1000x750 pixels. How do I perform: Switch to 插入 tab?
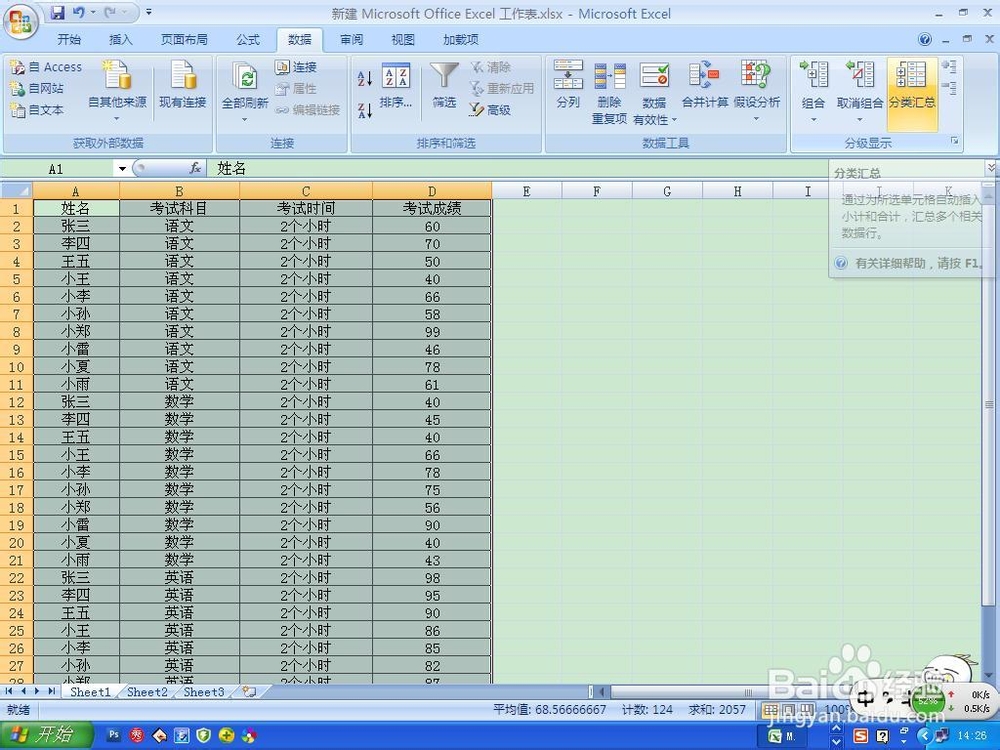pyautogui.click(x=121, y=40)
